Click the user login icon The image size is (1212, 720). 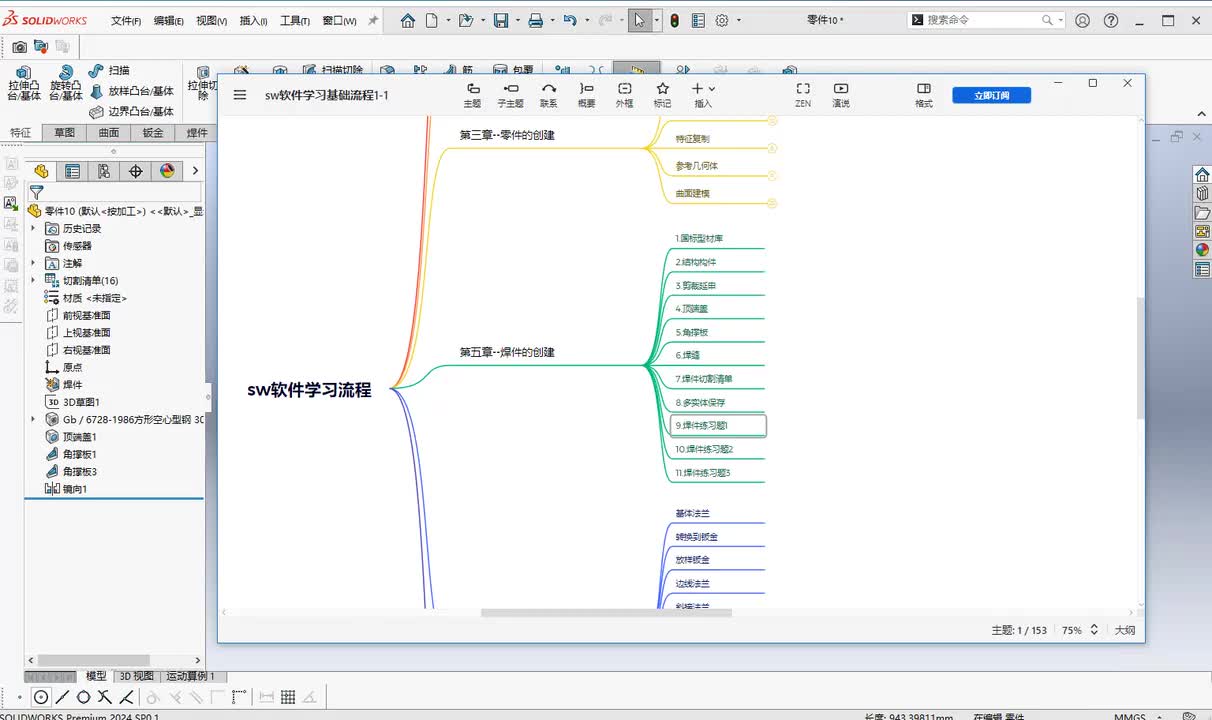coord(1082,20)
